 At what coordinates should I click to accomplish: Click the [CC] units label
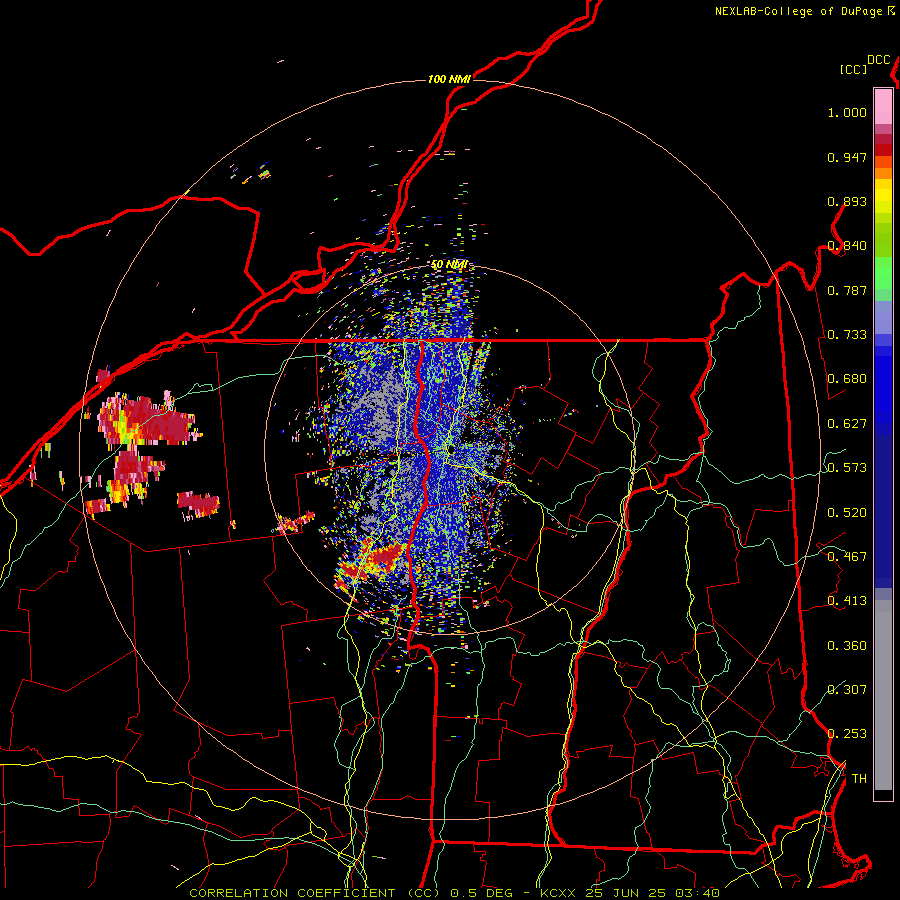point(854,69)
